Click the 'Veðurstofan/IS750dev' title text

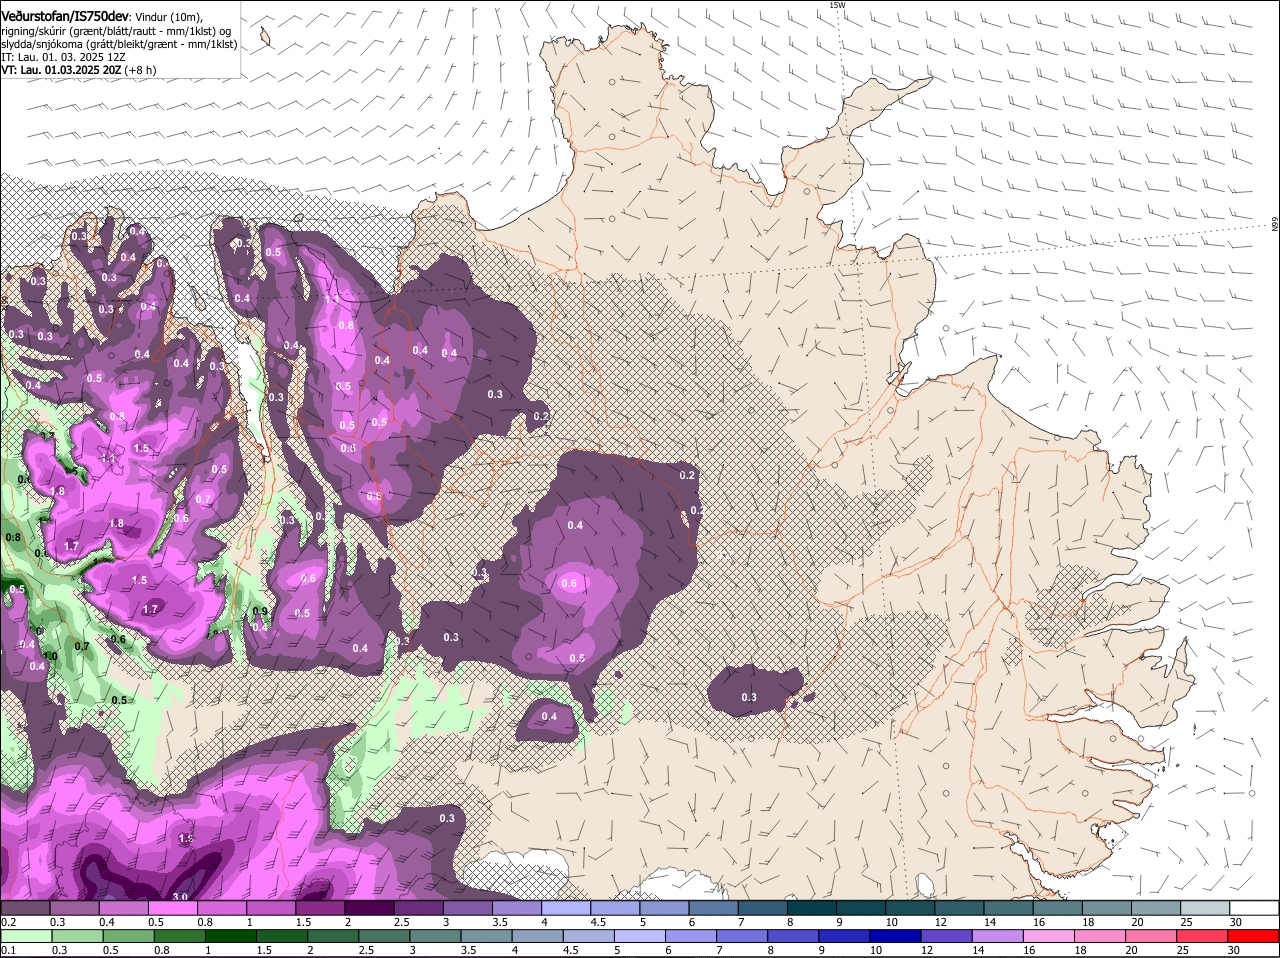[65, 15]
